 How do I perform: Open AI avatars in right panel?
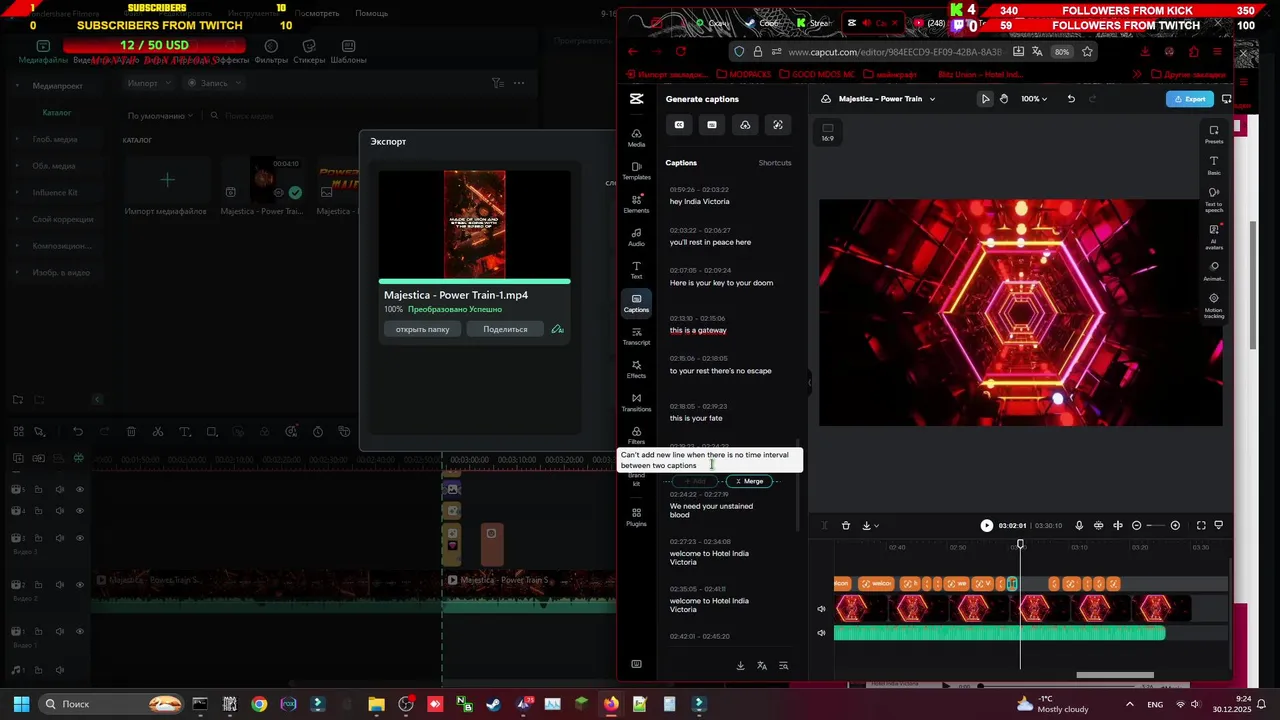(1214, 235)
